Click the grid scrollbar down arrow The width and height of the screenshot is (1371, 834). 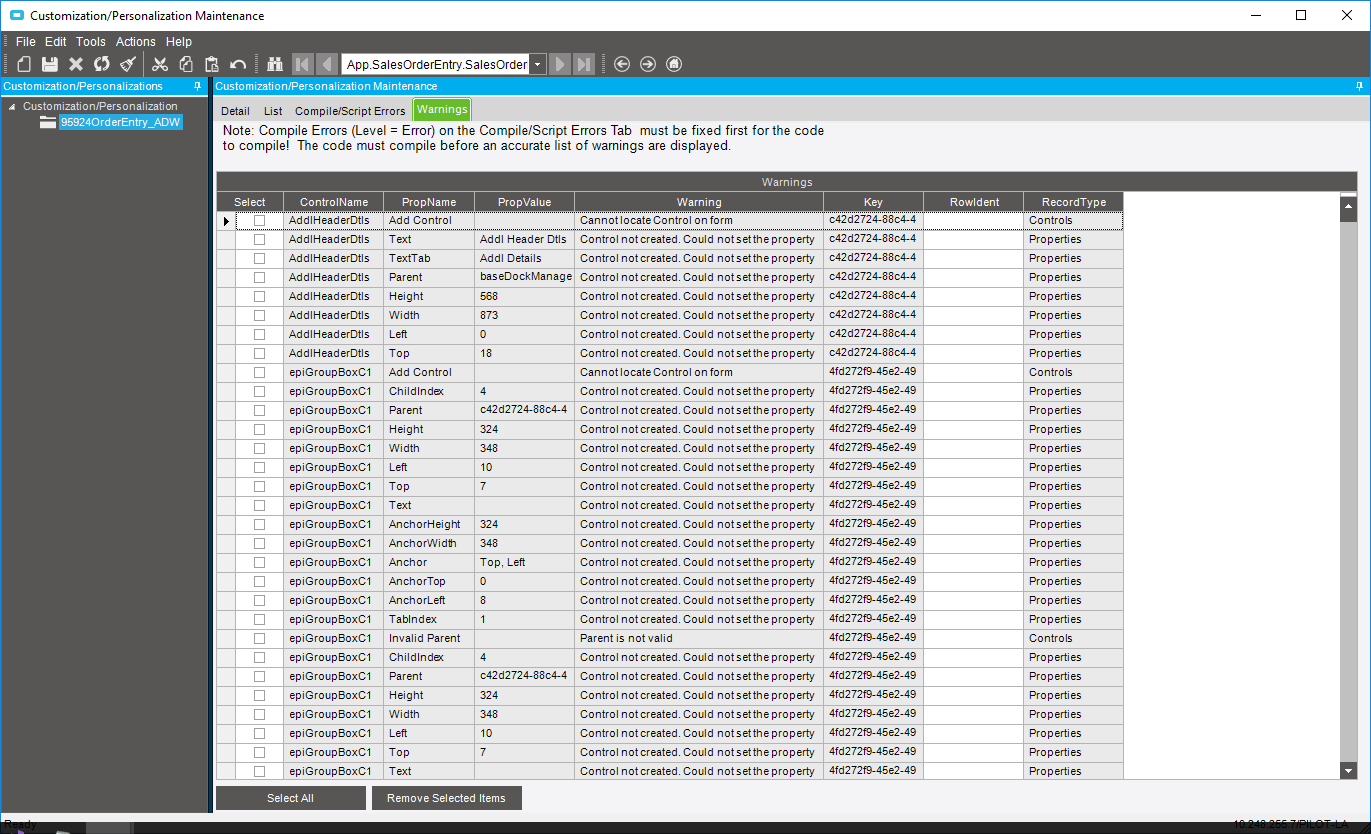1348,771
